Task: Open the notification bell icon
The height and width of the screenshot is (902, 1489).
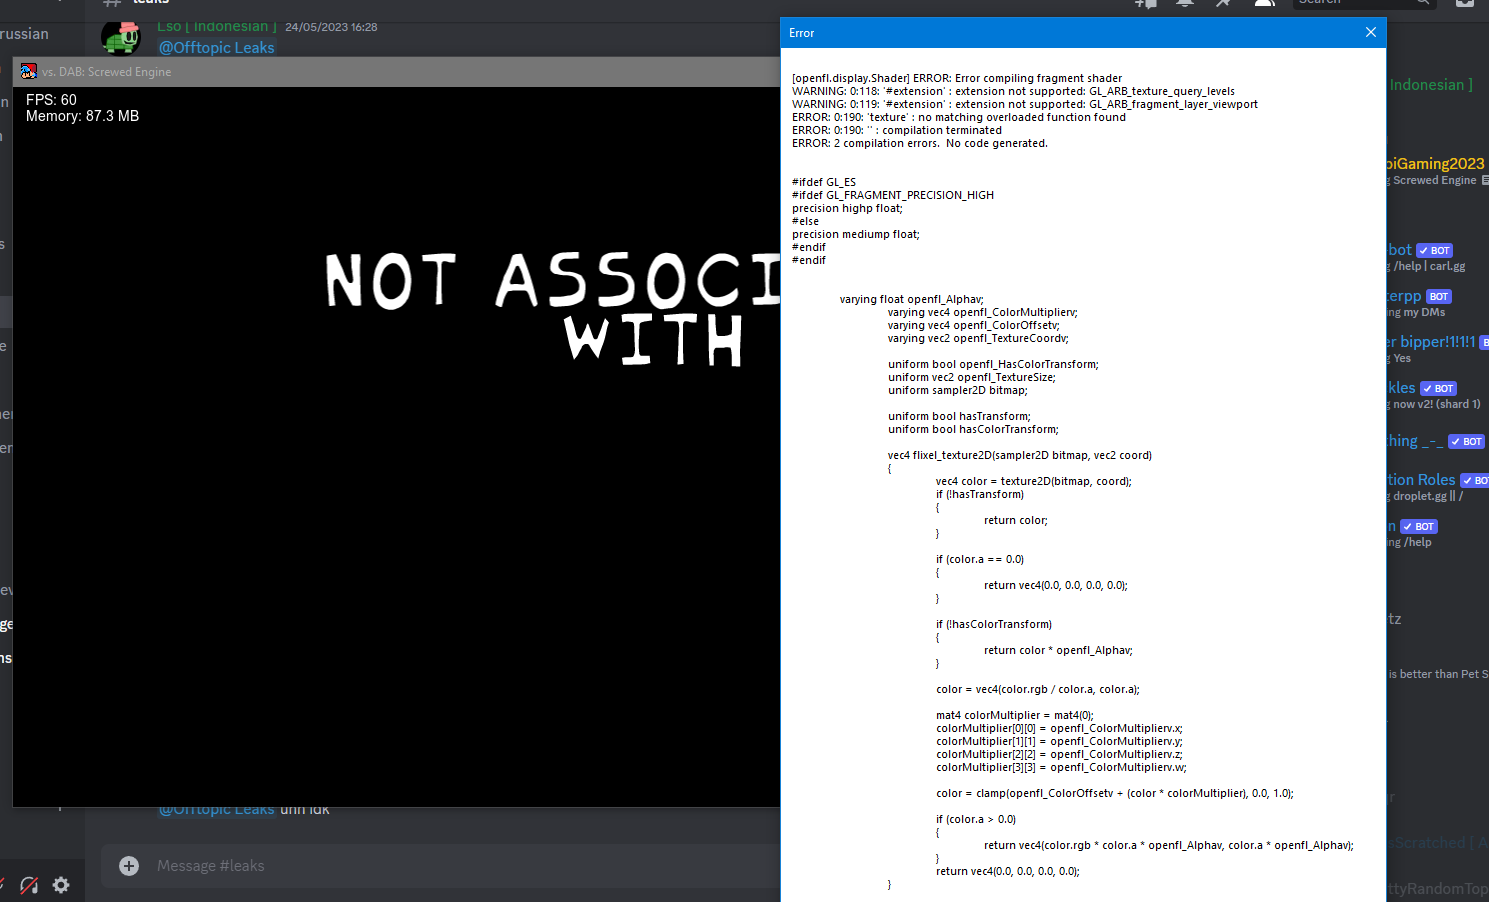Action: (x=1185, y=4)
